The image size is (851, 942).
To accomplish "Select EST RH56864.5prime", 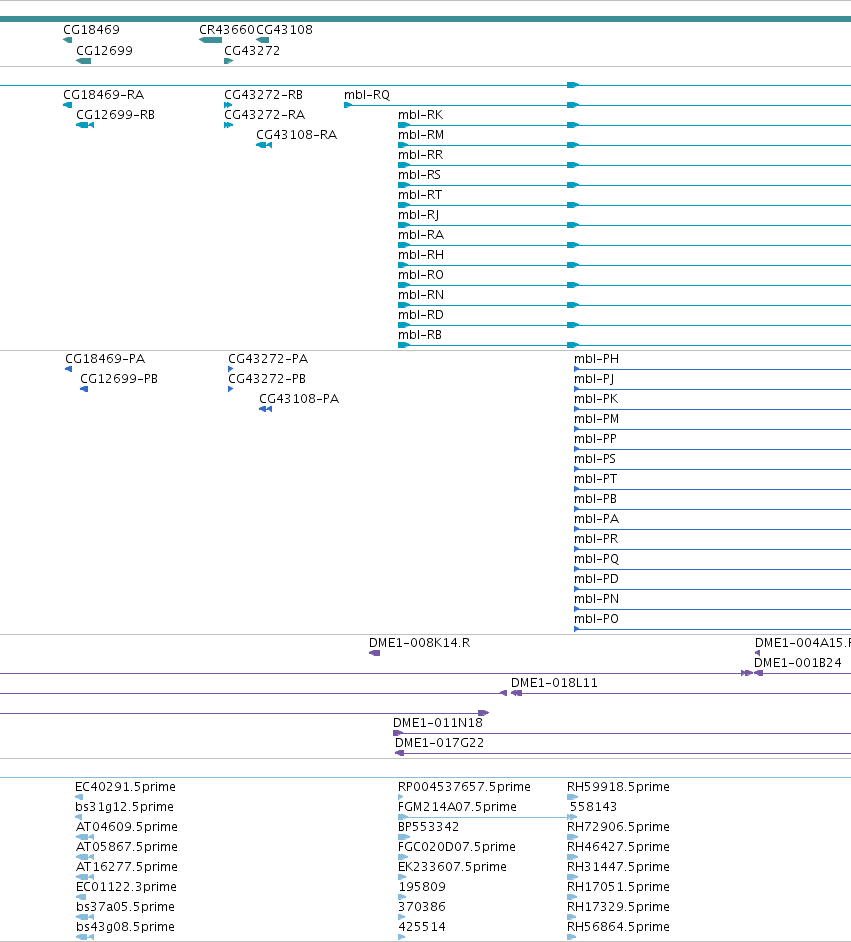I will pos(618,926).
